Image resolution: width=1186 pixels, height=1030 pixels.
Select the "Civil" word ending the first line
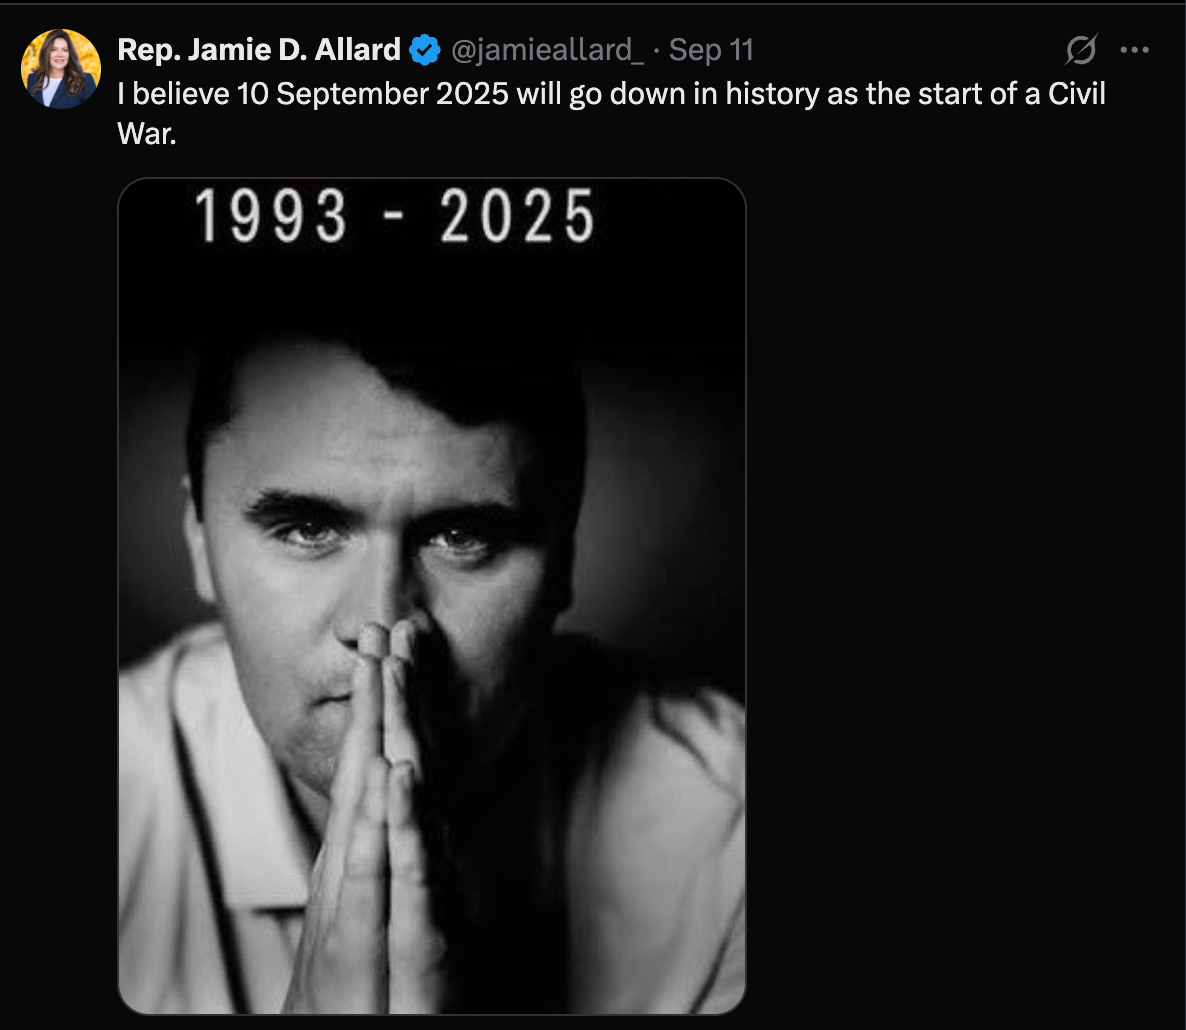(1076, 94)
